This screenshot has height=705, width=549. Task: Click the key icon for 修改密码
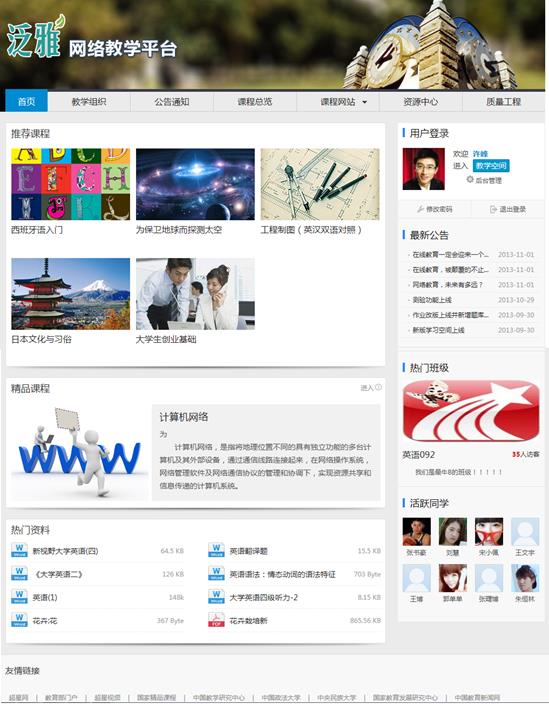point(420,209)
